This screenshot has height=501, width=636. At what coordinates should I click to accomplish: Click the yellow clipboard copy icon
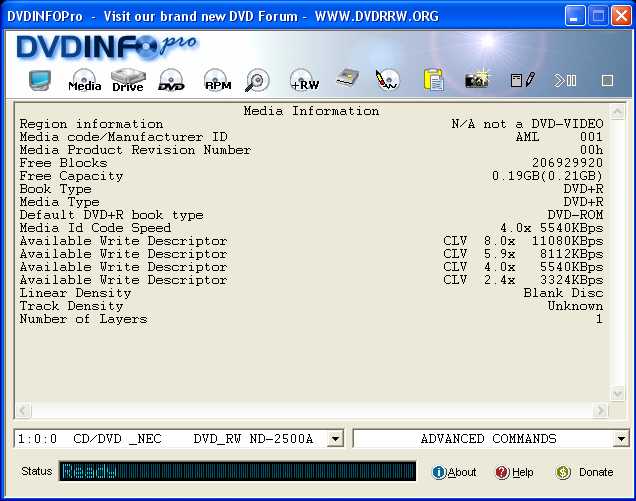434,80
